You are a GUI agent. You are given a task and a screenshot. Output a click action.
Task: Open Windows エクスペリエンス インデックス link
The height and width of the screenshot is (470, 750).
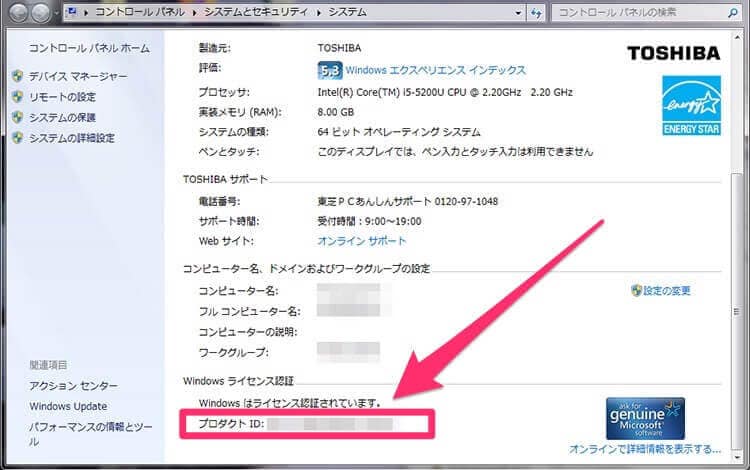pyautogui.click(x=435, y=70)
